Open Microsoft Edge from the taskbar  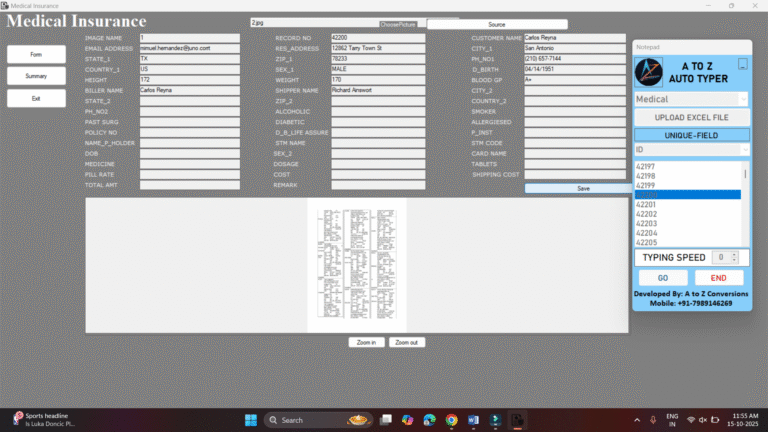[x=430, y=420]
